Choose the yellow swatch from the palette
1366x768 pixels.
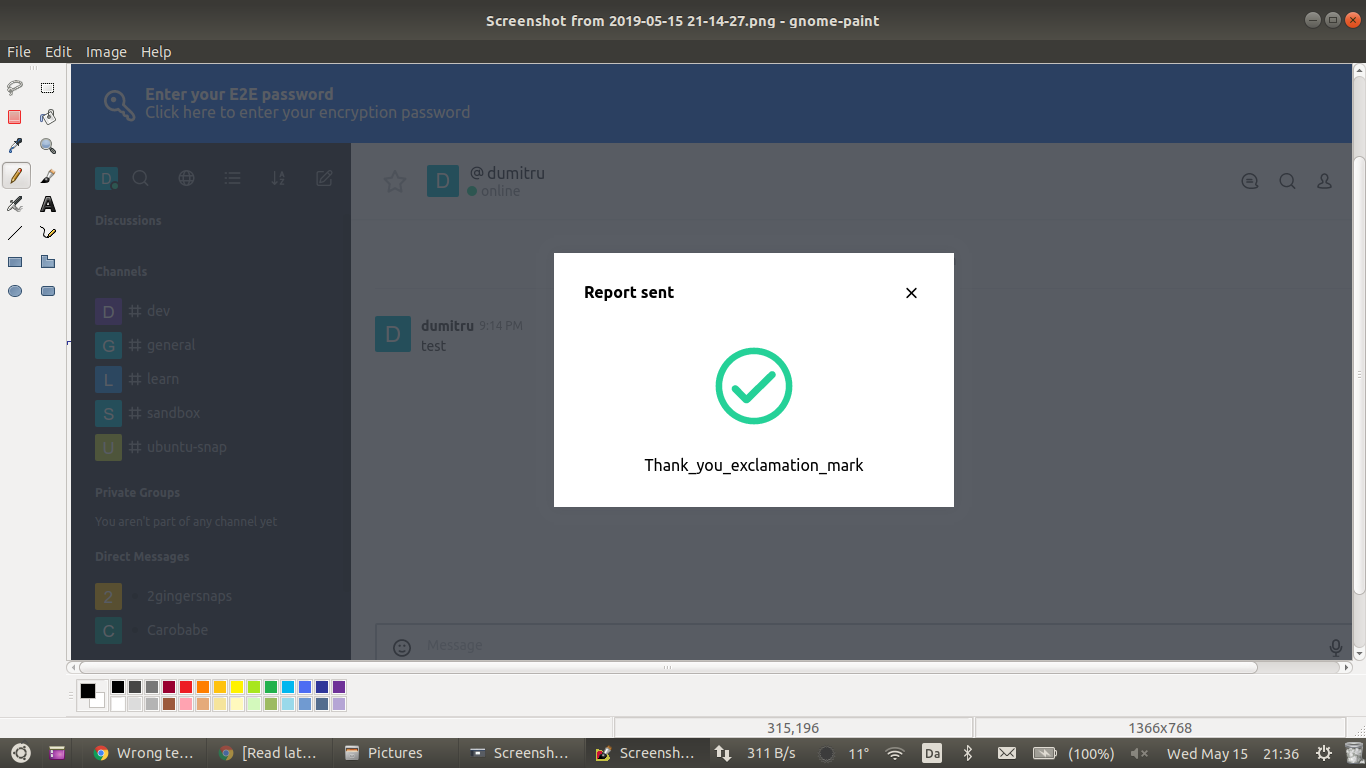tap(237, 687)
